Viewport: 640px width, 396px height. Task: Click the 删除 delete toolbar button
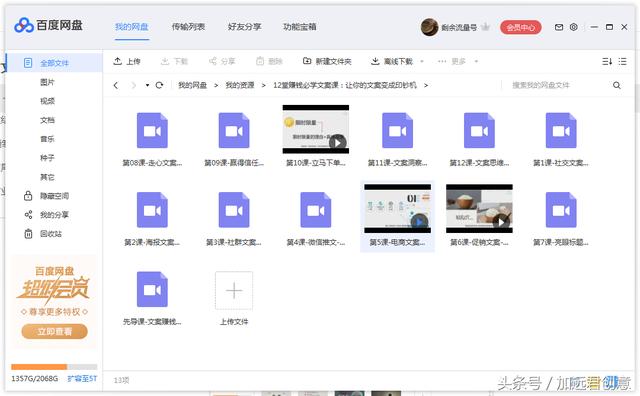(269, 61)
